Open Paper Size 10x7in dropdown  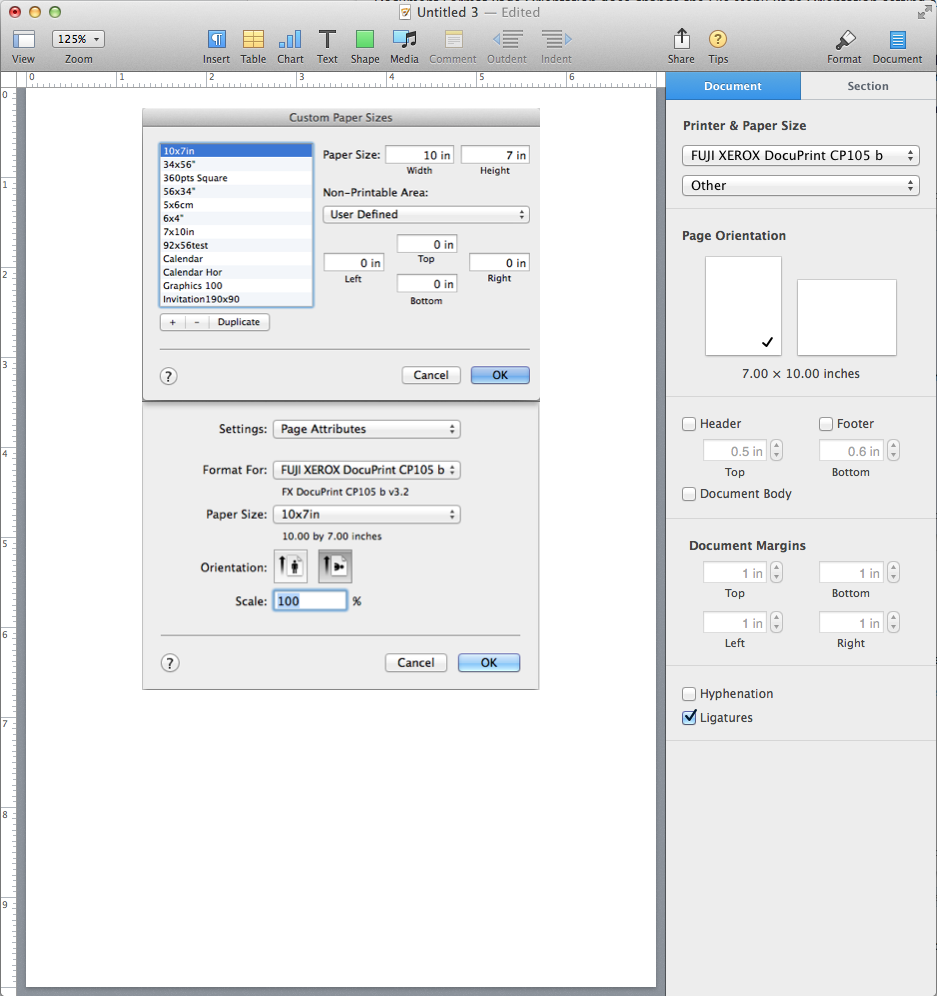pyautogui.click(x=367, y=515)
